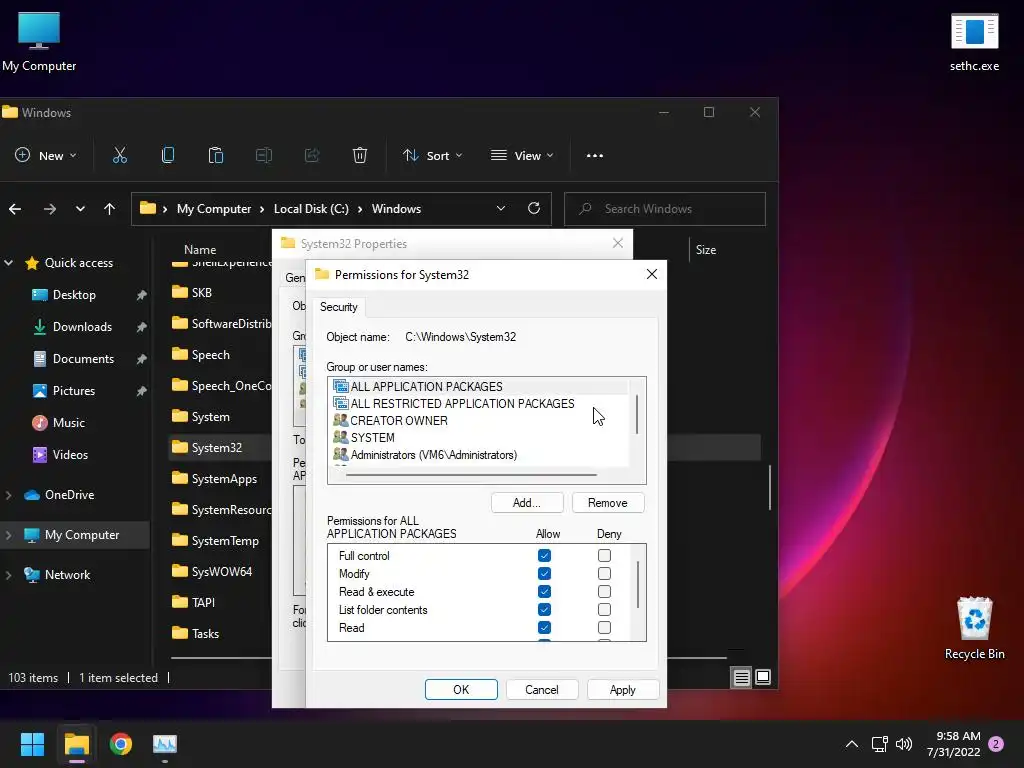
Task: Select the My Computer desktop icon
Action: click(39, 42)
